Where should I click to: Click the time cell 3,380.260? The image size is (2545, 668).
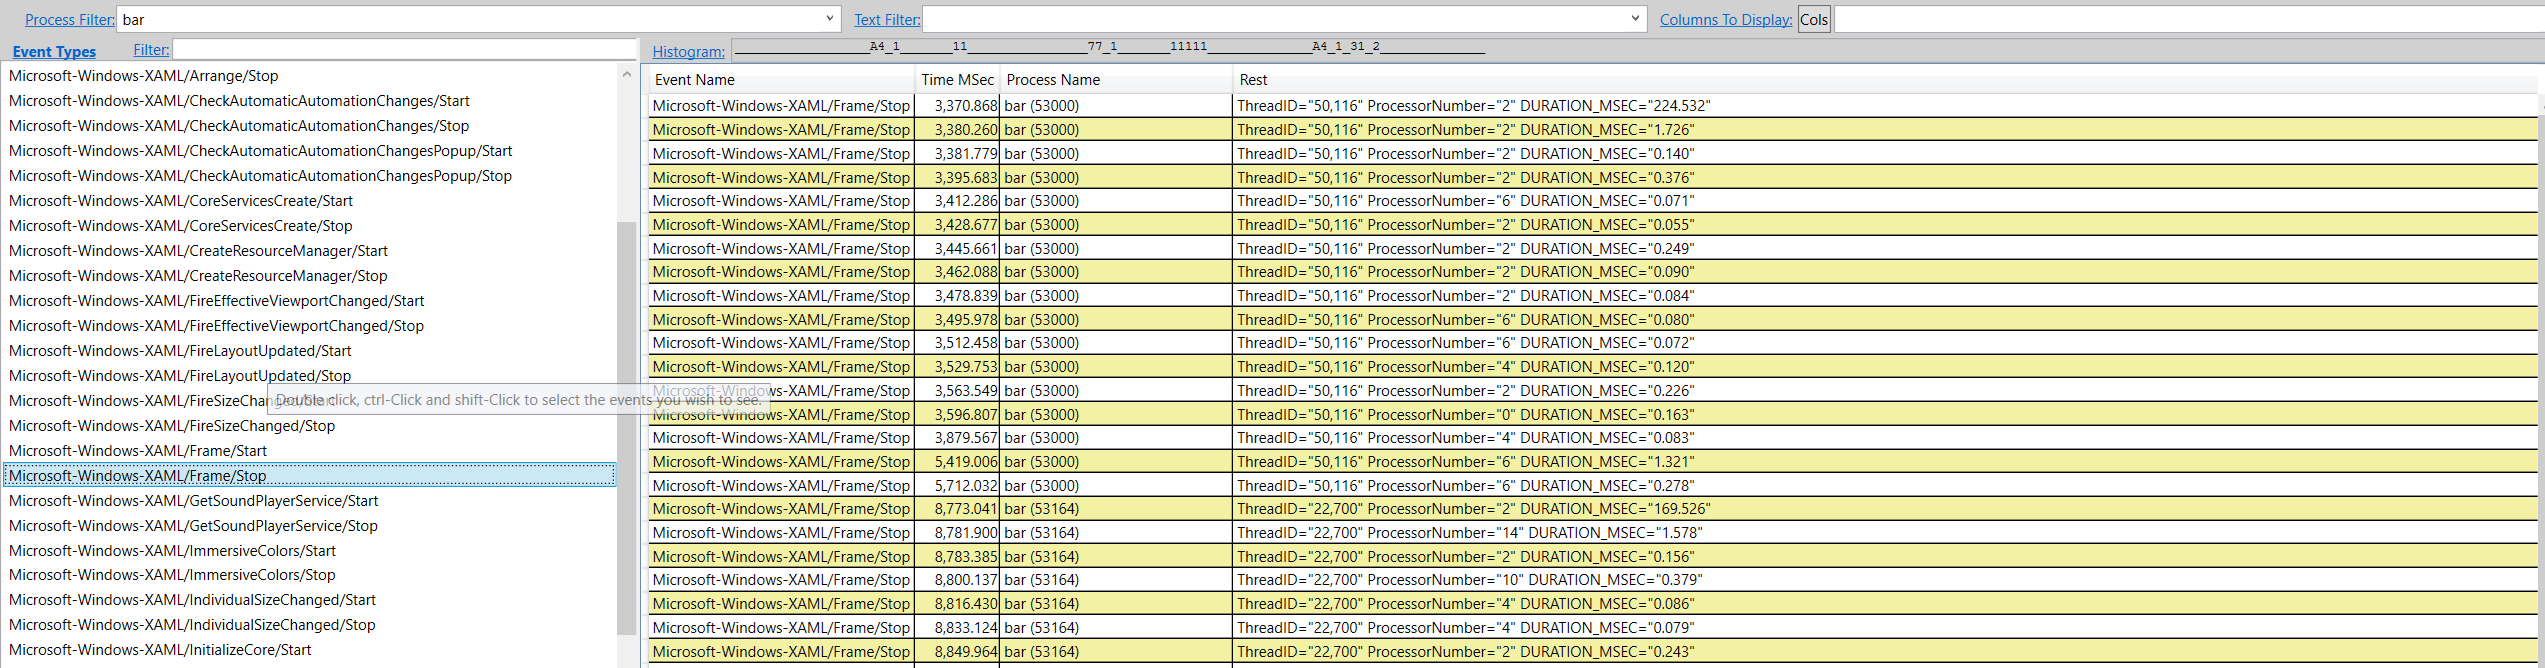pyautogui.click(x=957, y=130)
